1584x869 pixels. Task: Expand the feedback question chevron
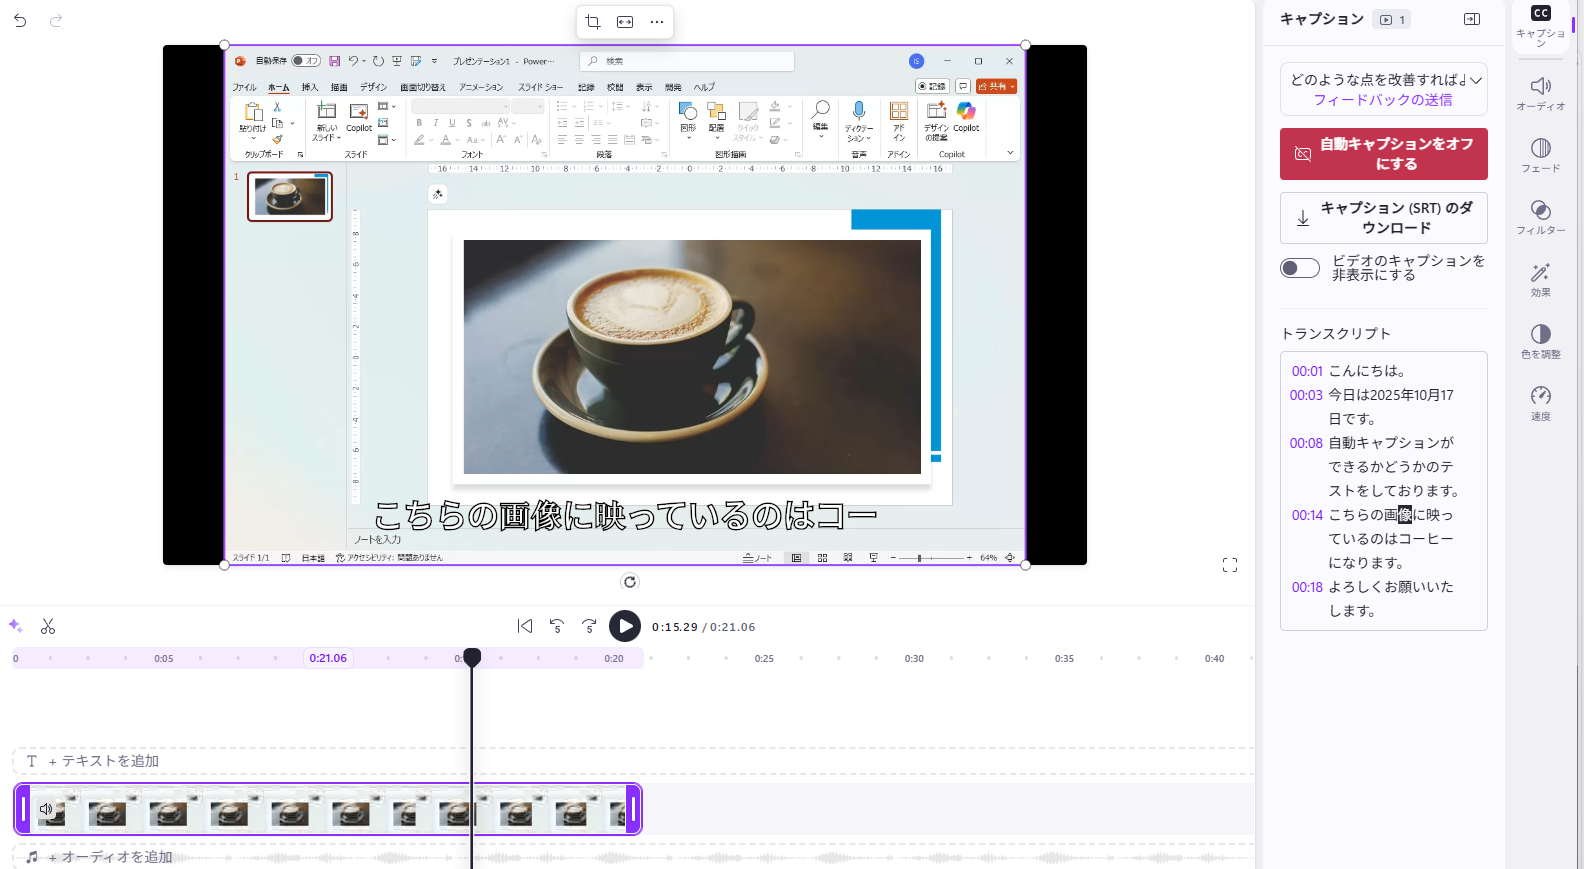pos(1476,80)
